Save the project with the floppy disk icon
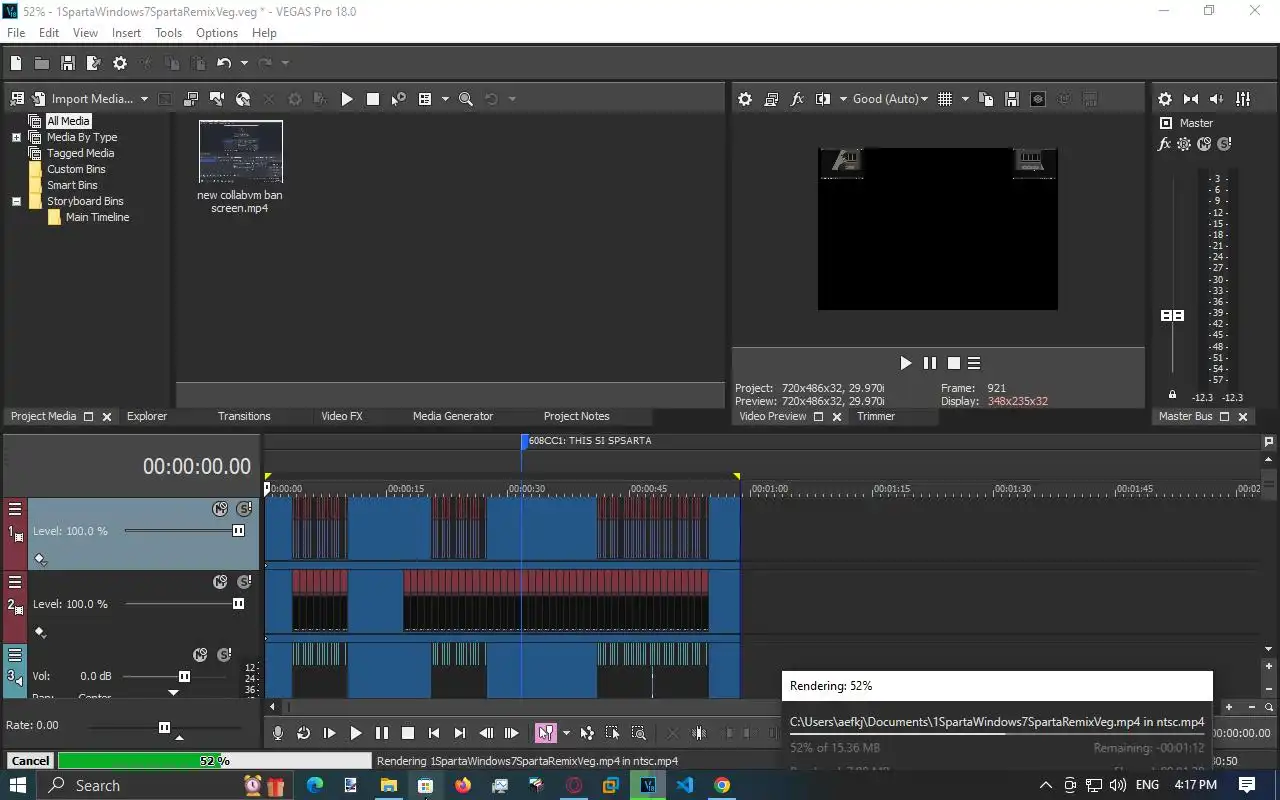This screenshot has height=800, width=1280. coord(68,63)
